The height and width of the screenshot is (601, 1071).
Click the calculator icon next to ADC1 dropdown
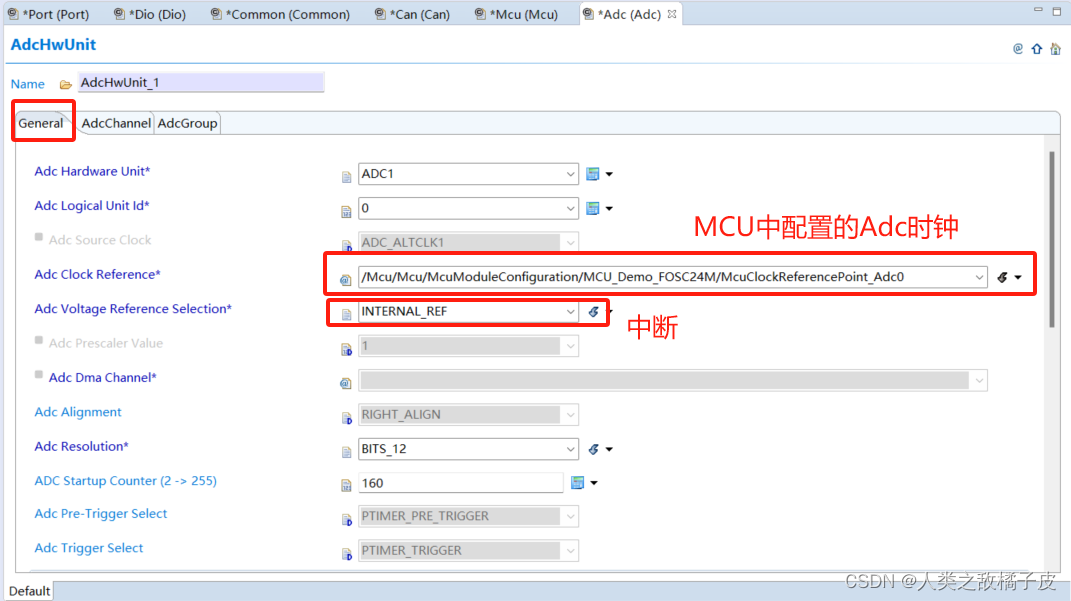592,173
